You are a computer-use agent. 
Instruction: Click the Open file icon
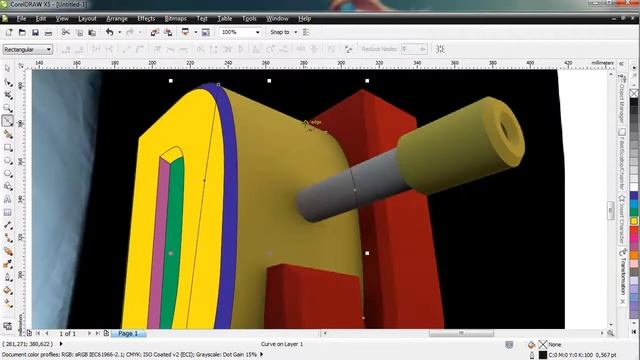[x=22, y=32]
